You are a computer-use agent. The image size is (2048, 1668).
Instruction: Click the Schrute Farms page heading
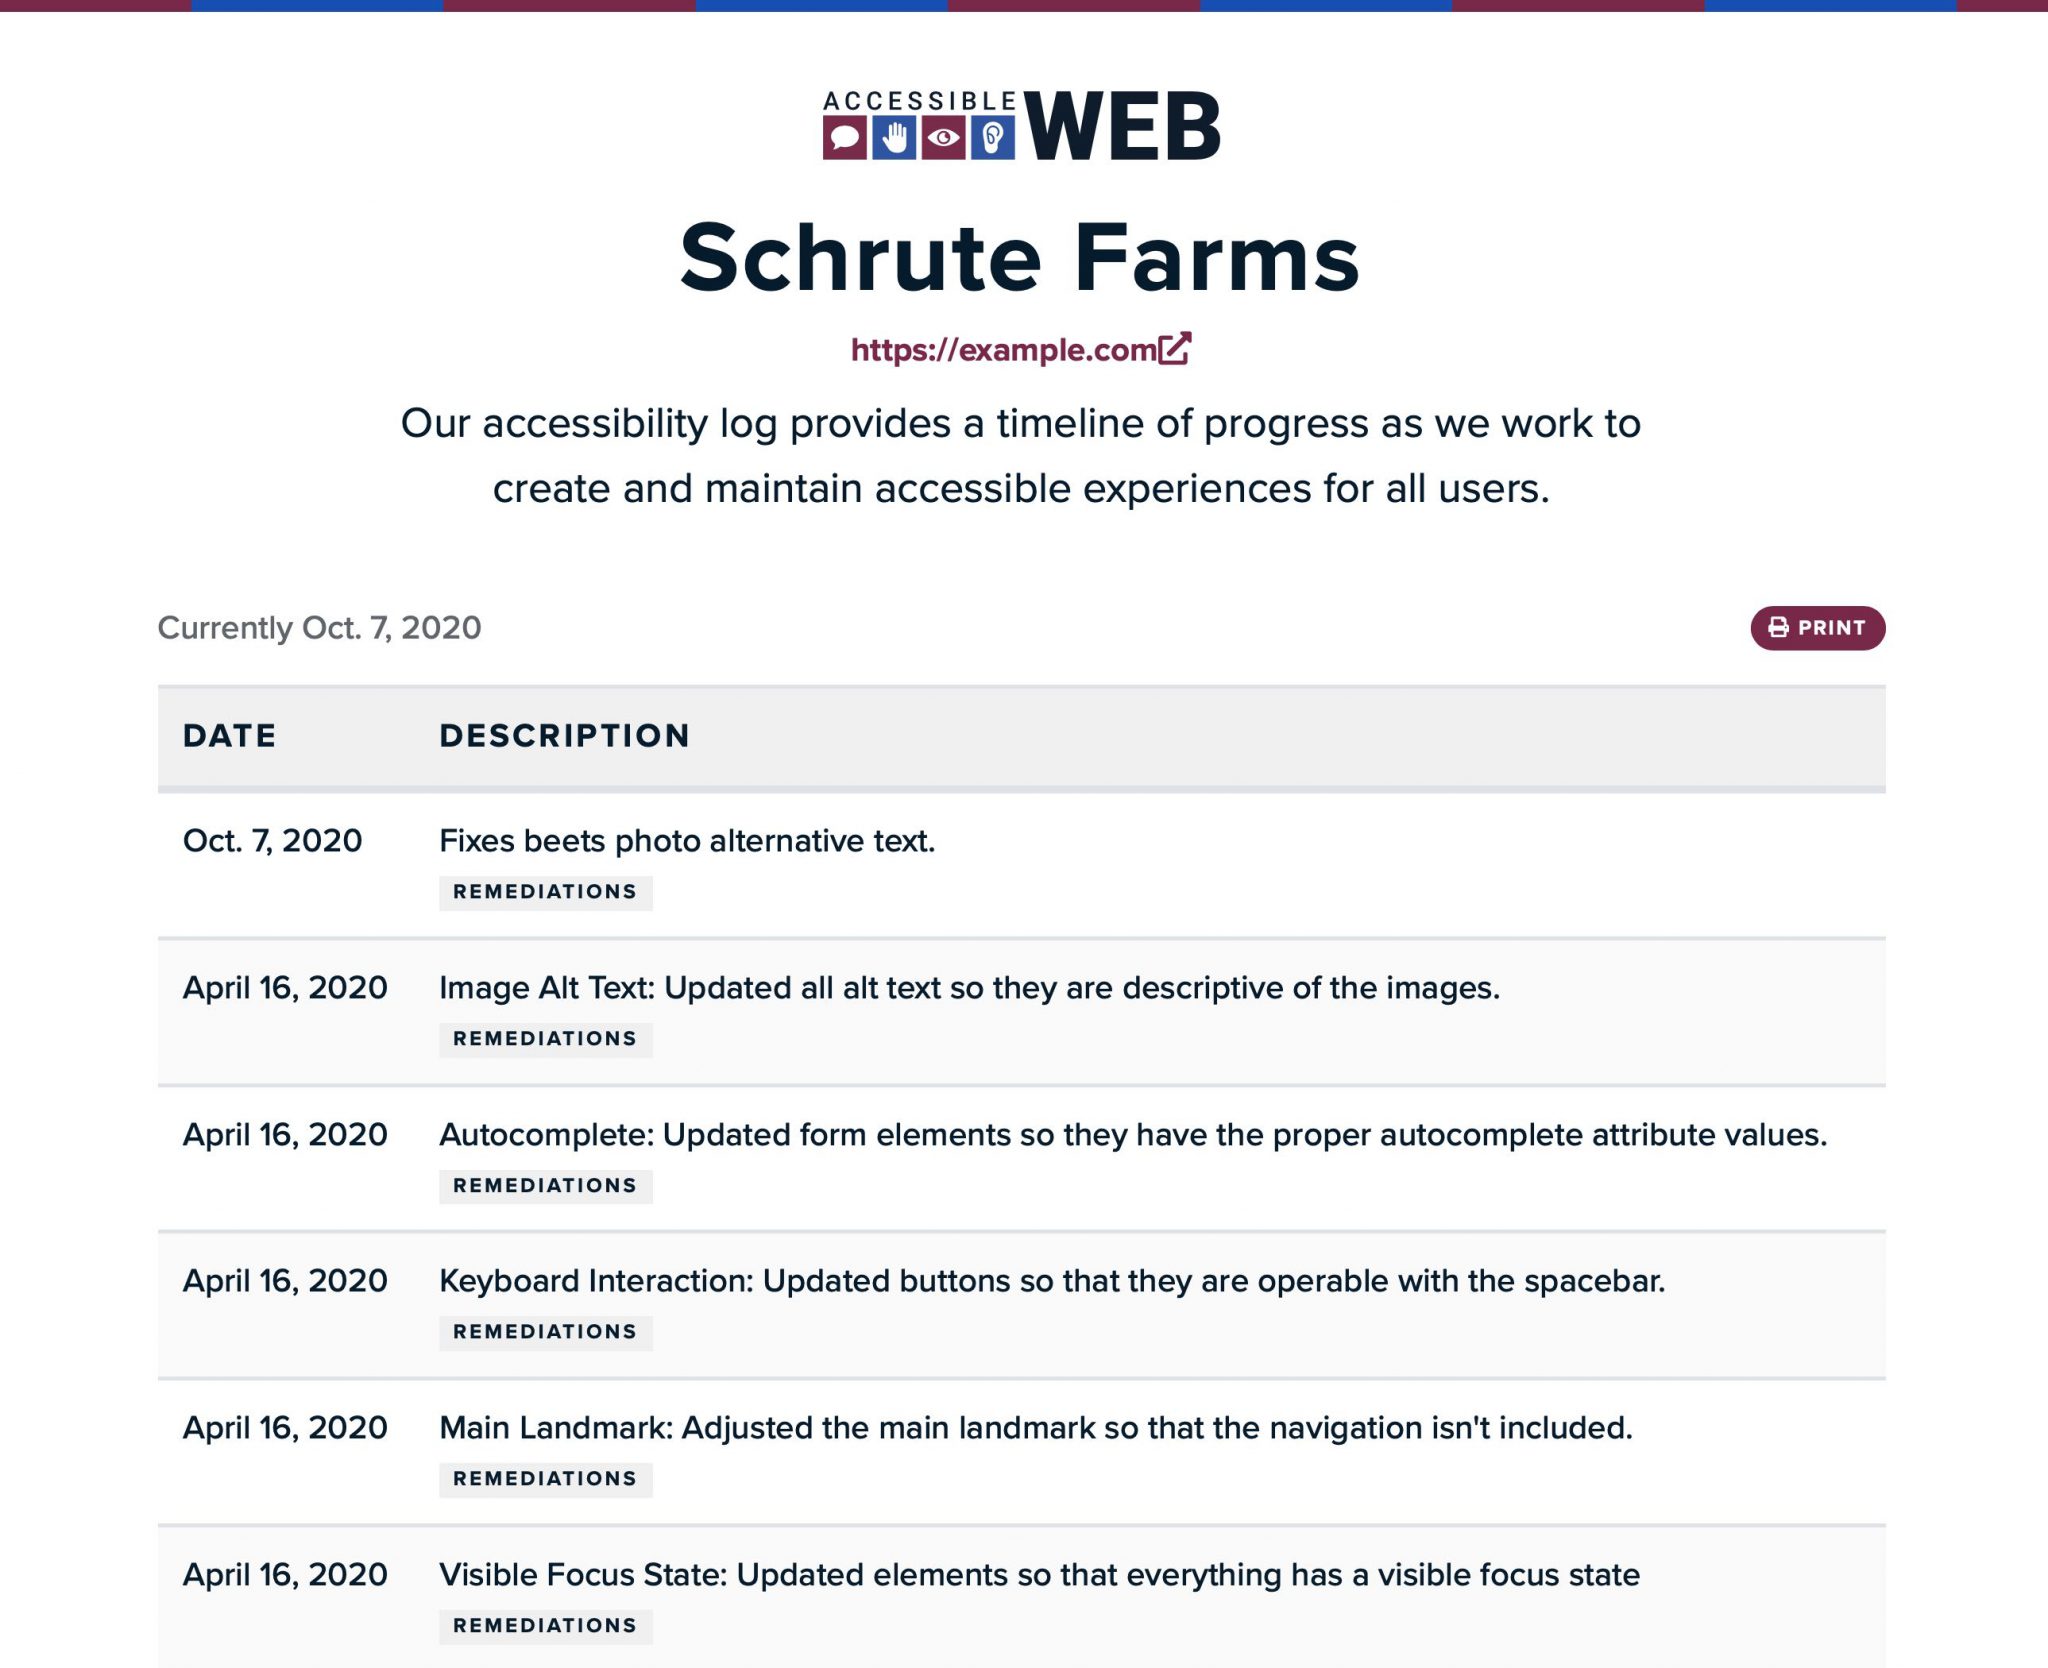(1020, 258)
